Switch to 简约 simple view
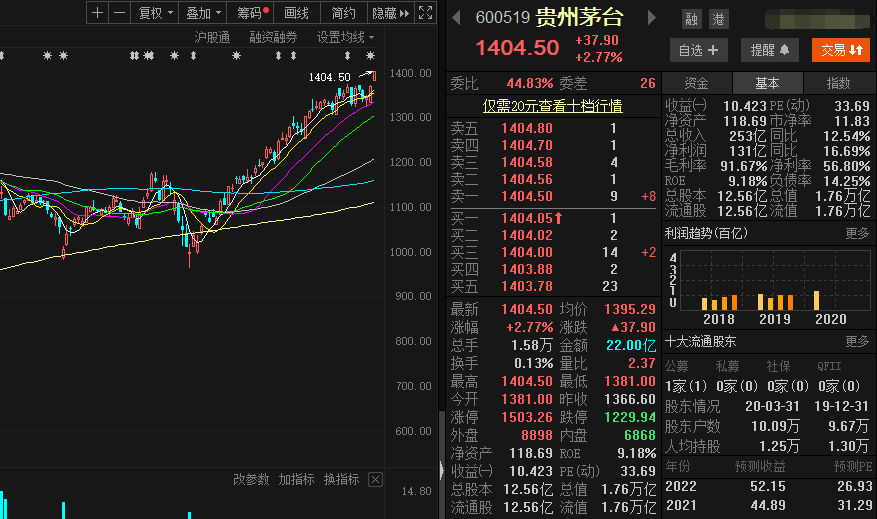Image resolution: width=877 pixels, height=519 pixels. (x=343, y=13)
